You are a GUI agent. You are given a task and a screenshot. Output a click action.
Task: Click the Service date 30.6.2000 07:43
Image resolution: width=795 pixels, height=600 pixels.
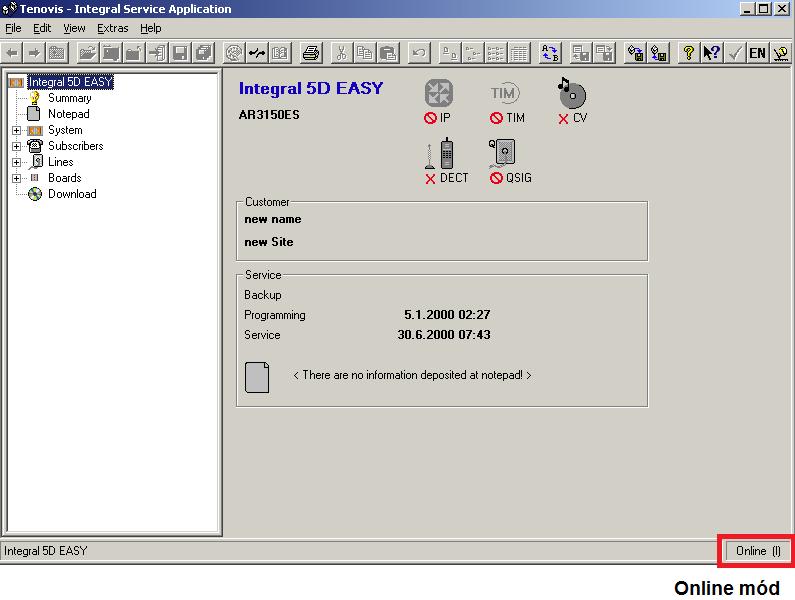click(x=444, y=335)
